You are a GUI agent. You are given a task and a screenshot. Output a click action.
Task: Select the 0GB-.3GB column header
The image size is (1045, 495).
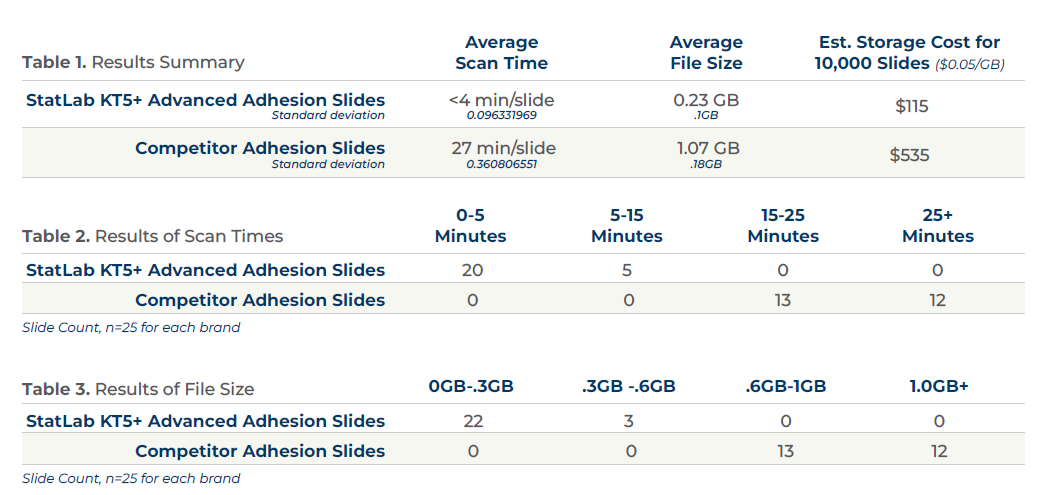471,386
